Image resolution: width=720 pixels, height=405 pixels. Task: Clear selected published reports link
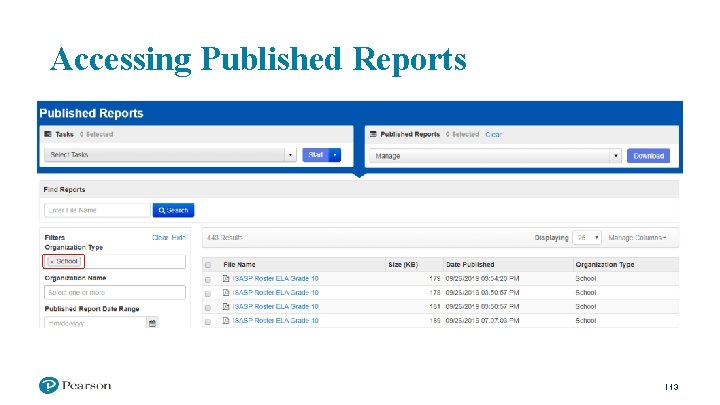(x=493, y=135)
